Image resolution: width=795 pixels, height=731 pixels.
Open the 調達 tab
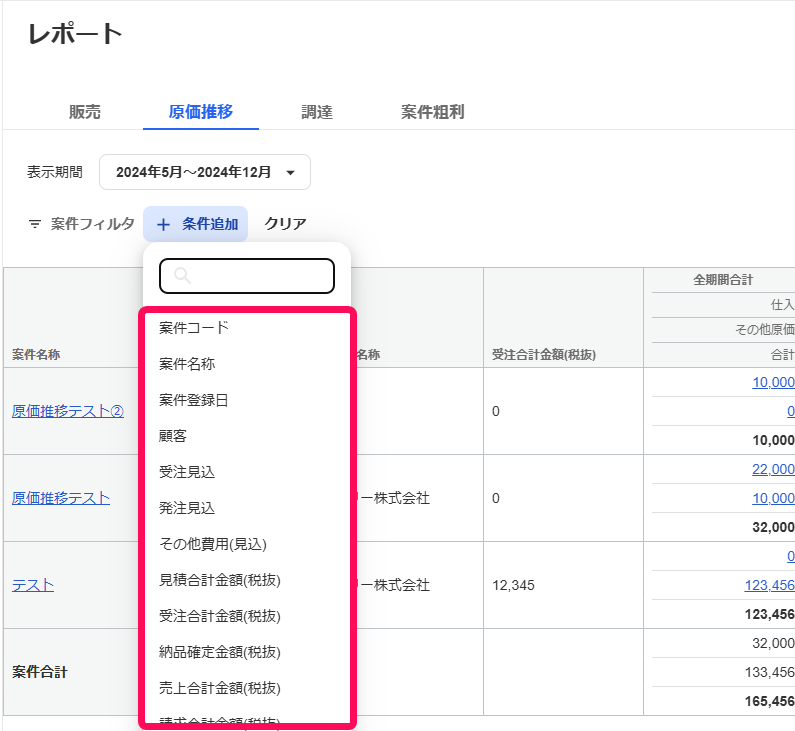[317, 112]
